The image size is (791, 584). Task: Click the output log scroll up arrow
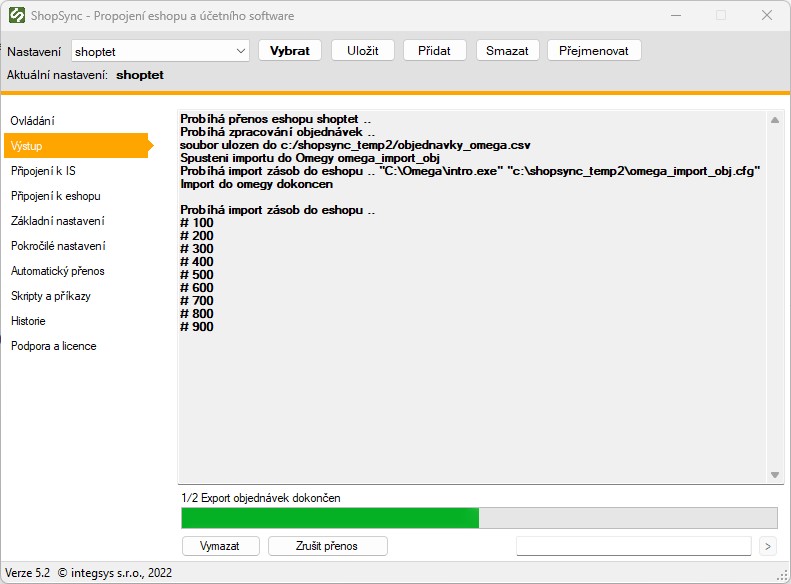(x=775, y=120)
